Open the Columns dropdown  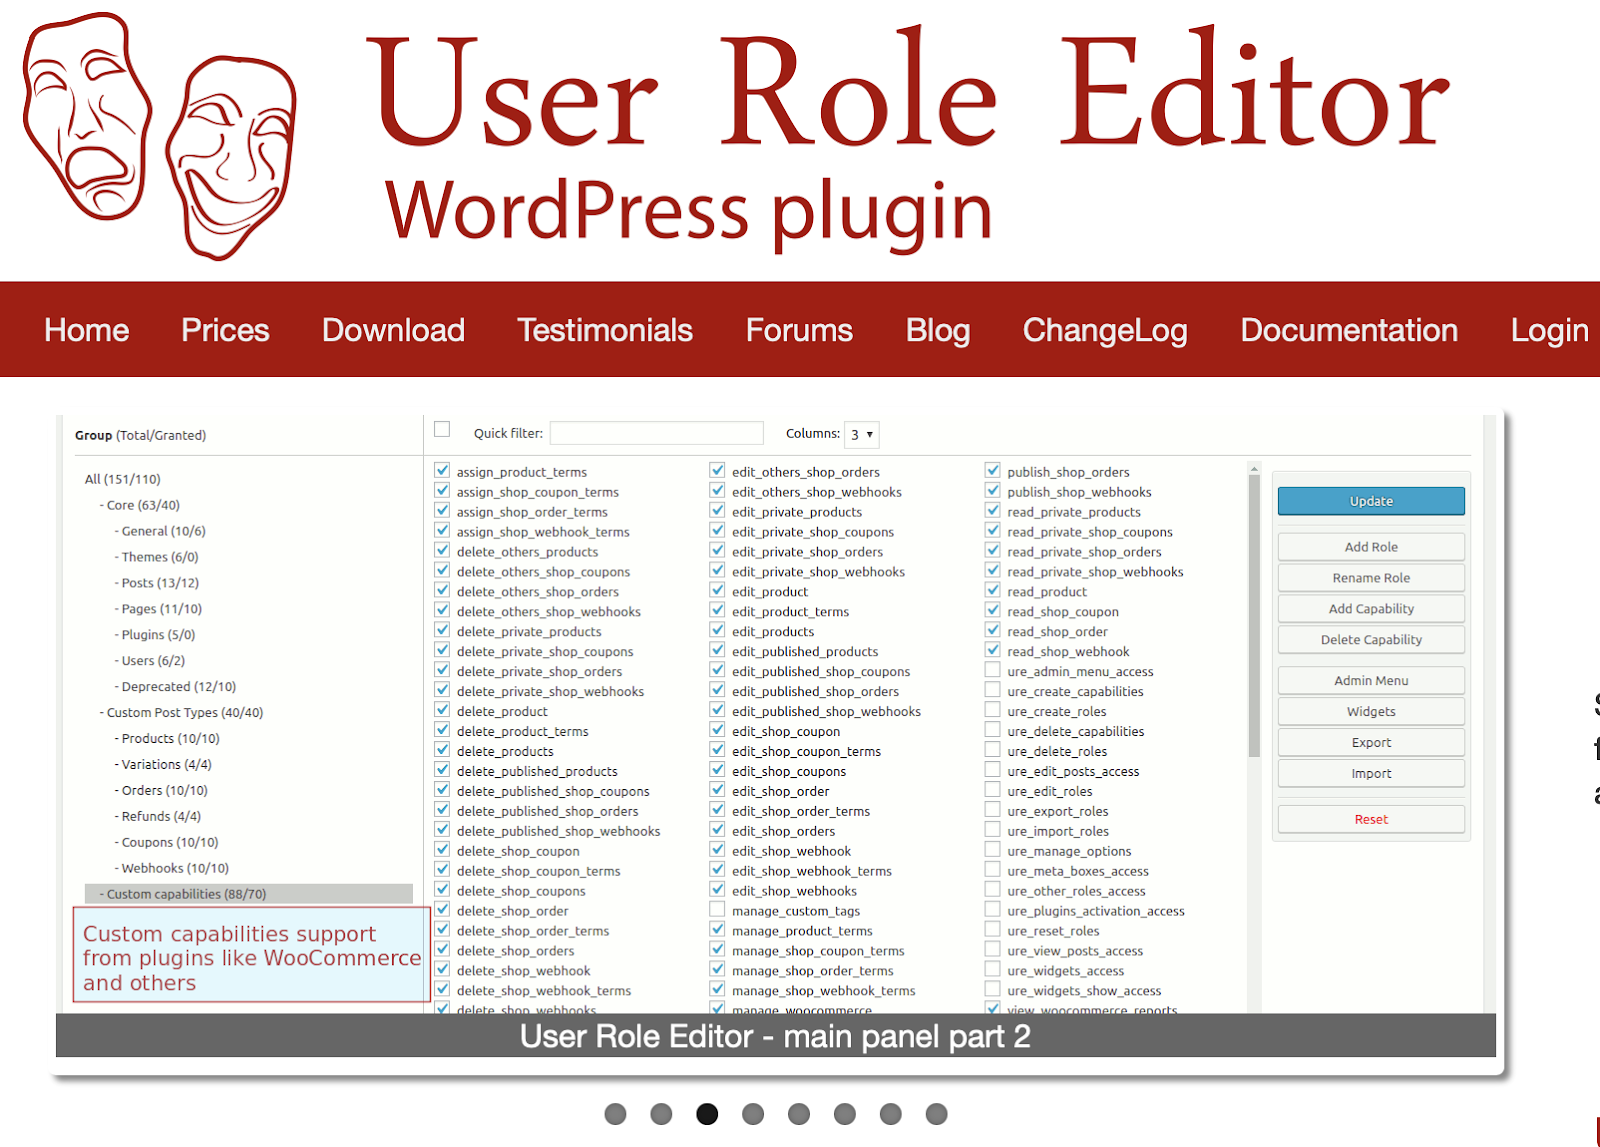tap(861, 434)
